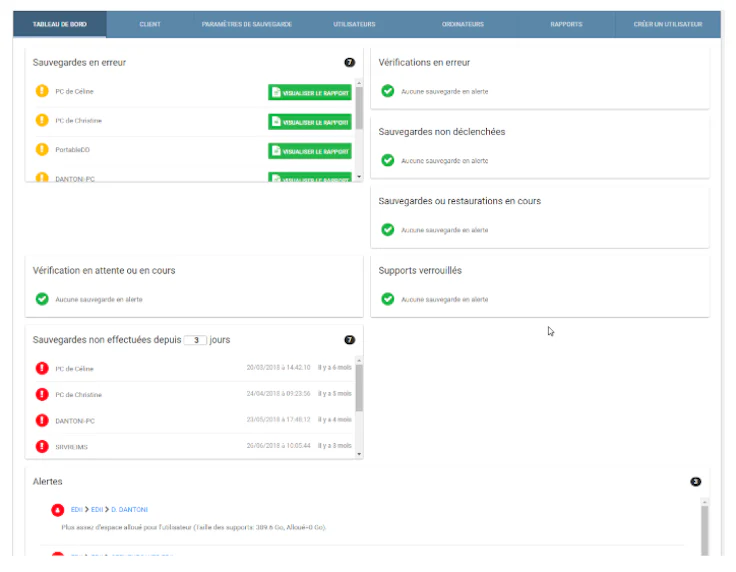The width and height of the screenshot is (736, 572).
Task: Click the count badge in Sauvegardes en erreur header
Action: tap(349, 62)
